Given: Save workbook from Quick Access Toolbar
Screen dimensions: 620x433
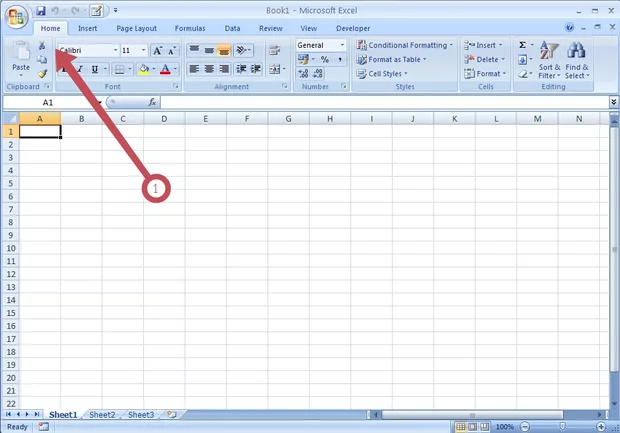Looking at the screenshot, I should pyautogui.click(x=41, y=11).
